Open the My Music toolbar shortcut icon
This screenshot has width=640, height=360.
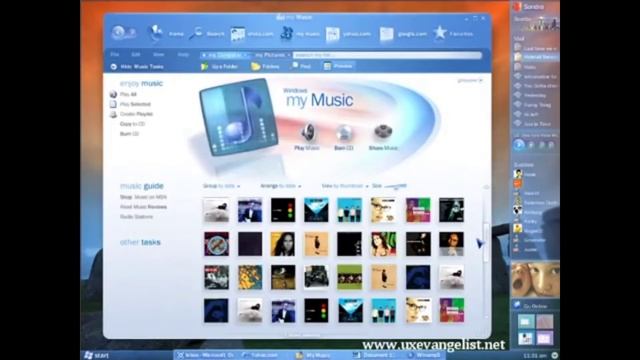pos(287,33)
